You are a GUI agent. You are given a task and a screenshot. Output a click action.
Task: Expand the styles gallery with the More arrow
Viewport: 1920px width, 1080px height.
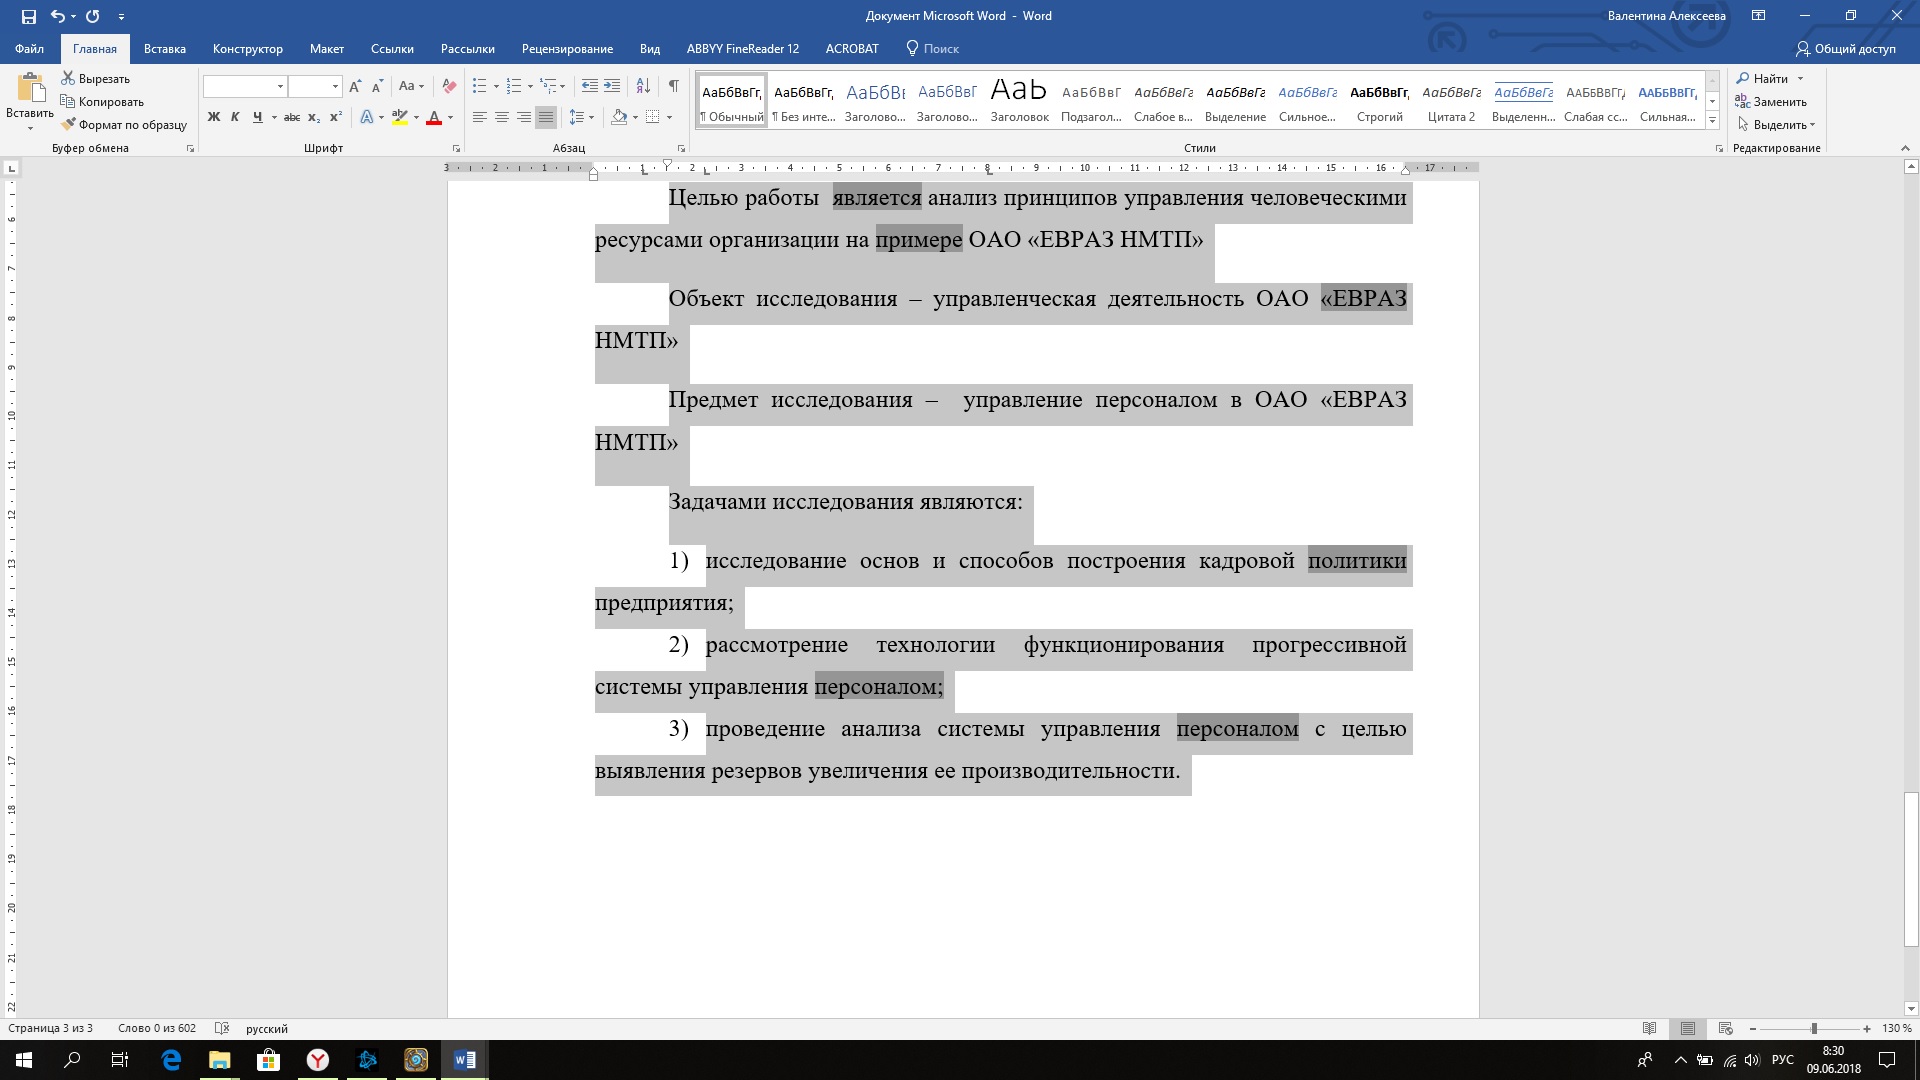pyautogui.click(x=1712, y=121)
